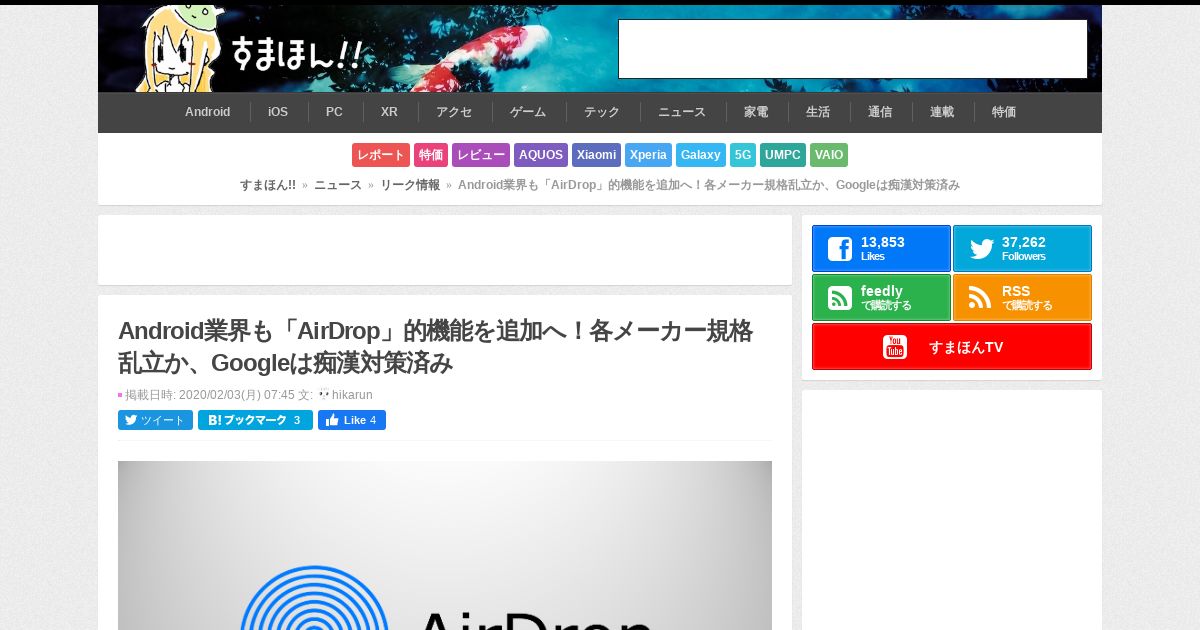Open the 家電 menu item
This screenshot has width=1200, height=630.
(756, 112)
